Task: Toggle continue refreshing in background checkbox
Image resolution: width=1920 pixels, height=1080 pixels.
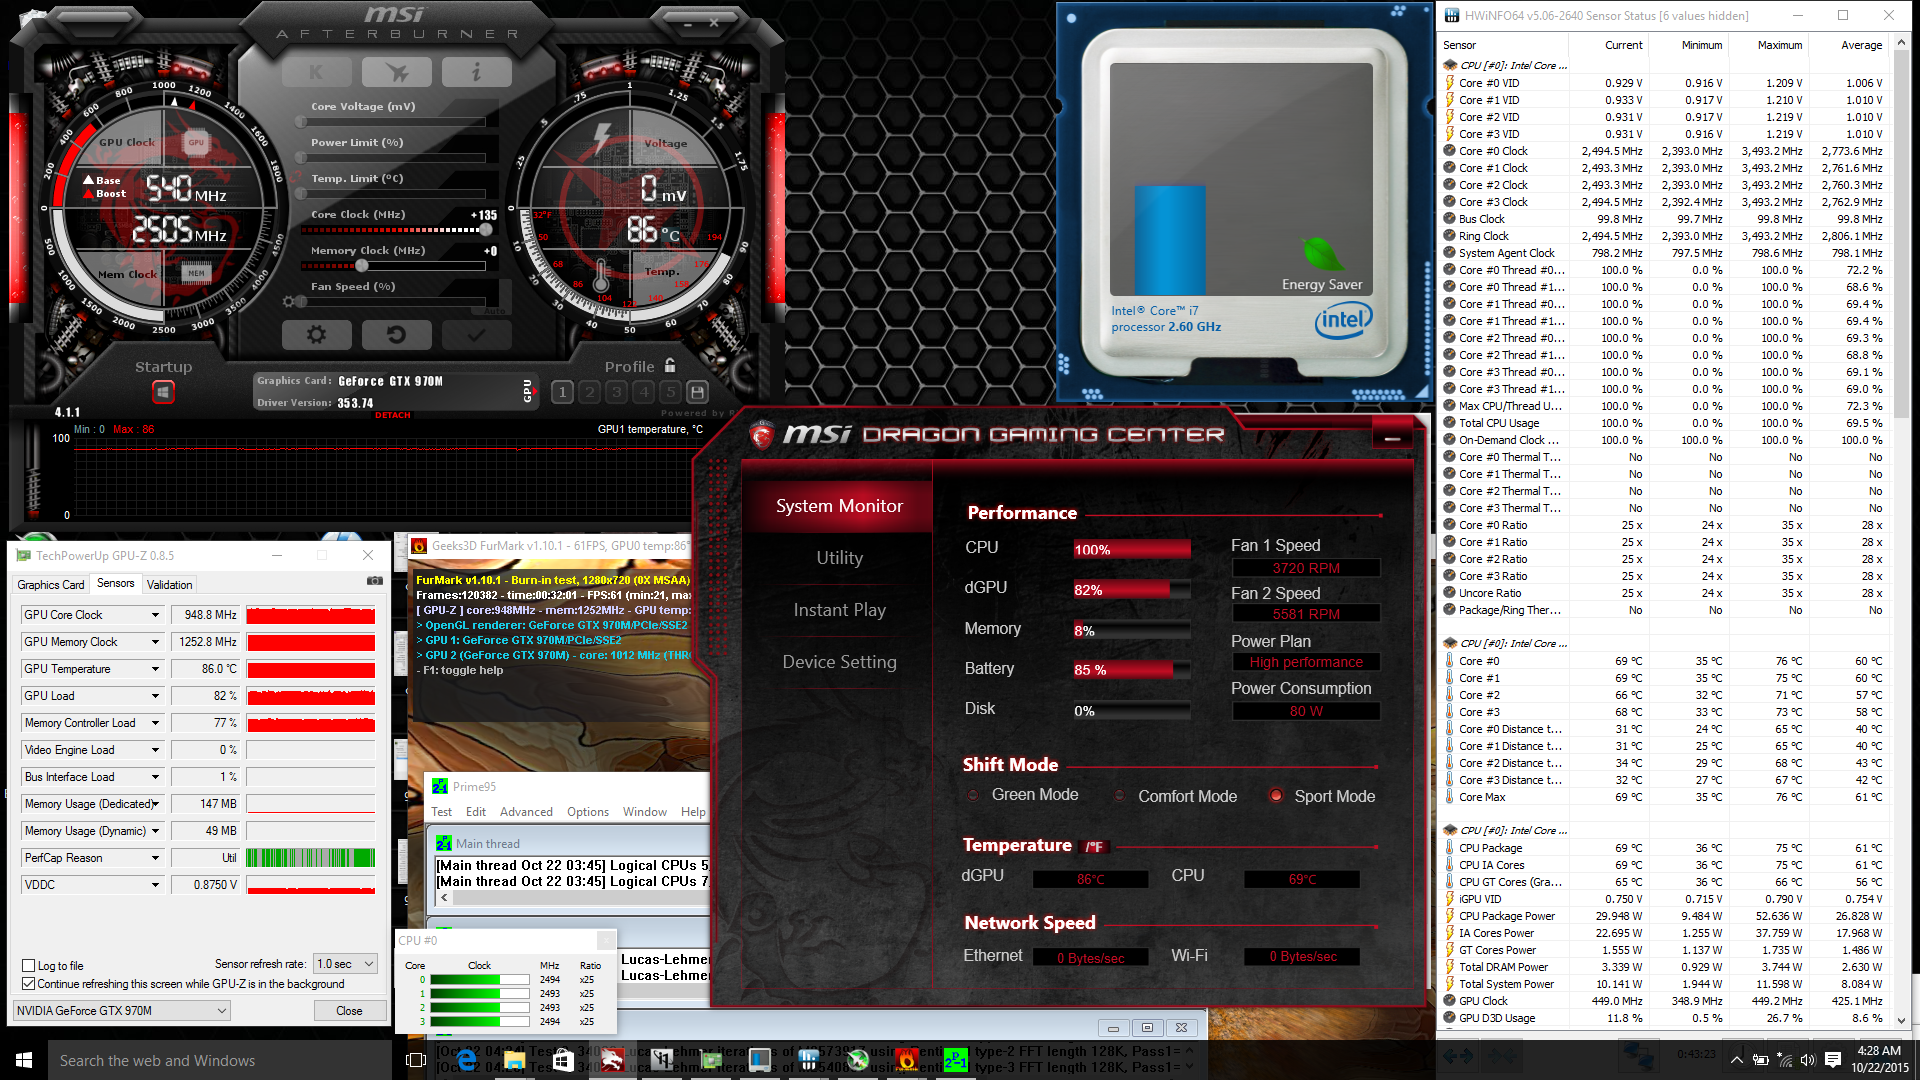Action: (29, 984)
